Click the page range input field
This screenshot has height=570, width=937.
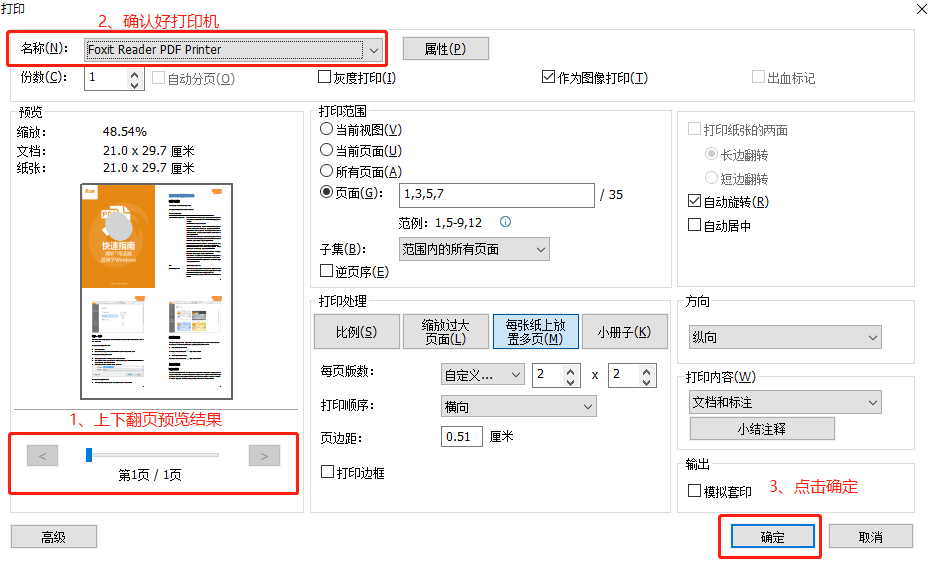point(497,195)
